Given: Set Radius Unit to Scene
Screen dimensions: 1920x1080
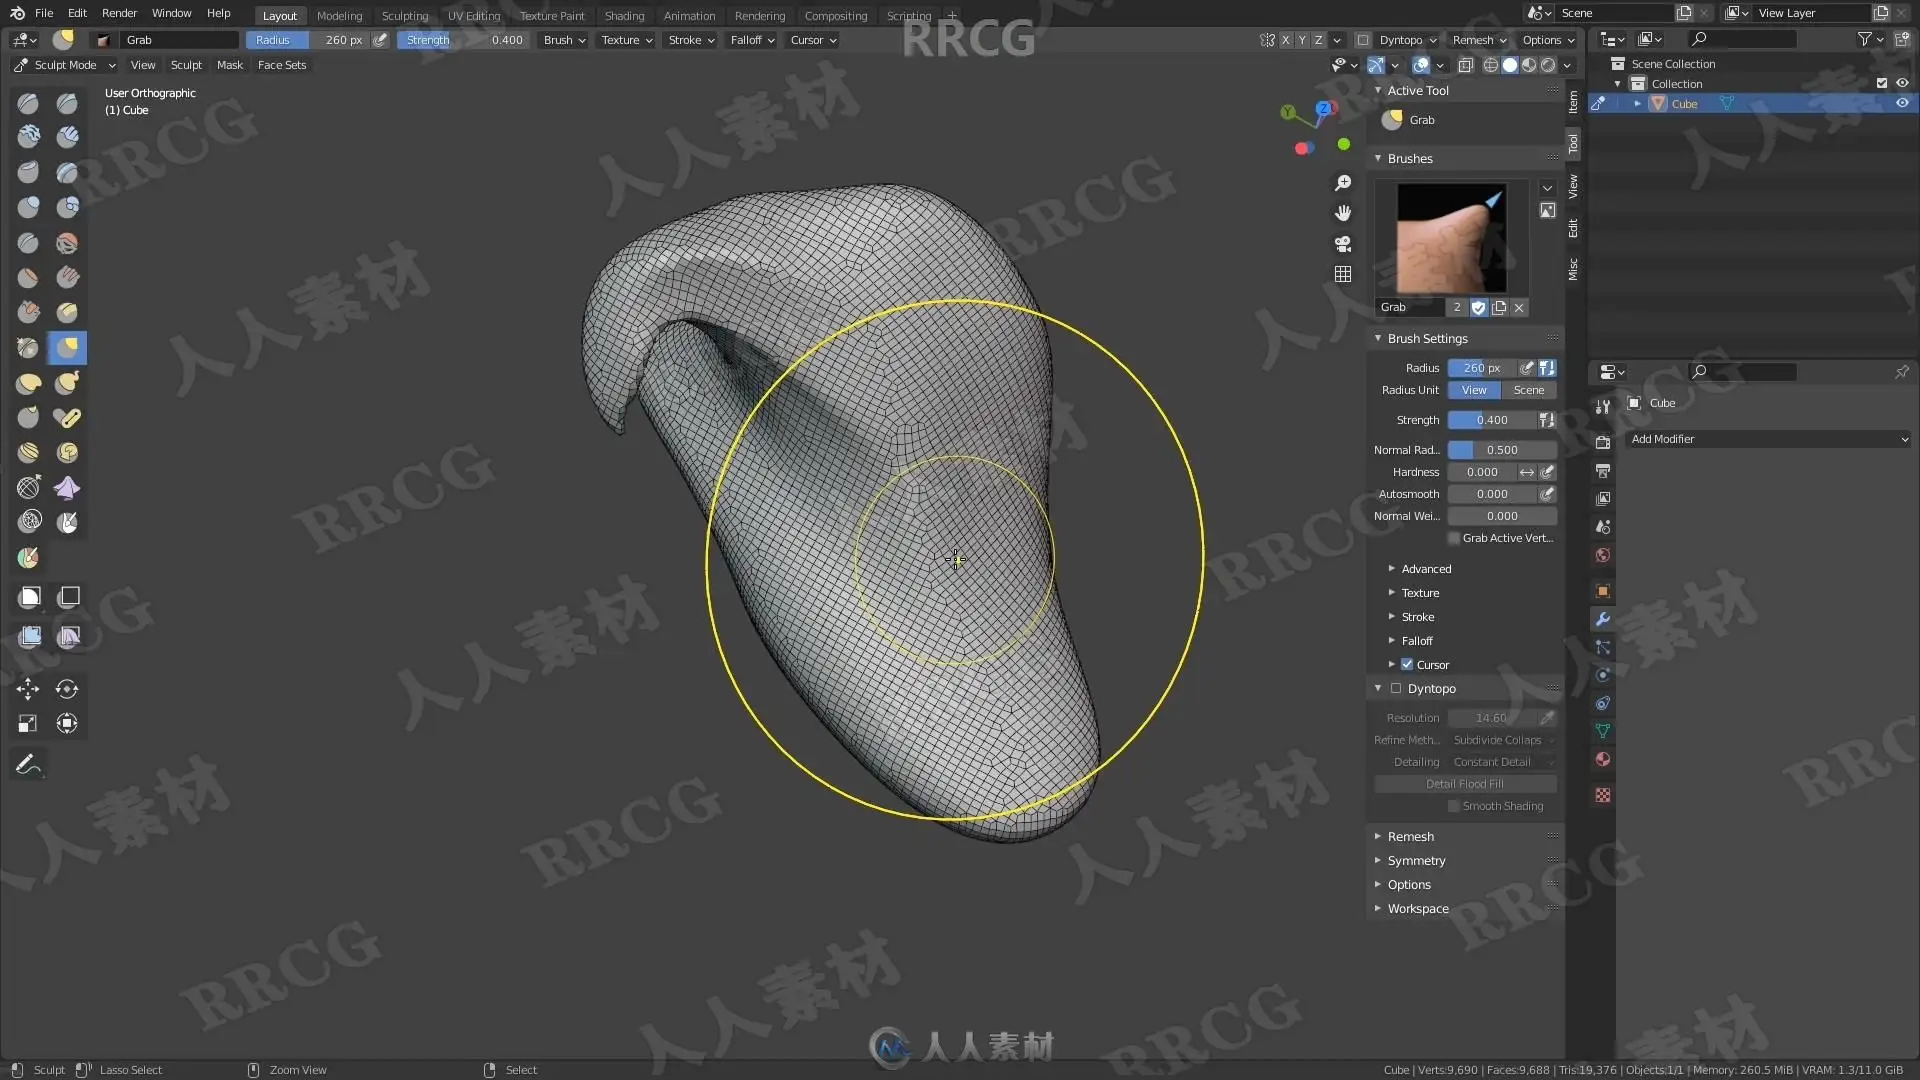Looking at the screenshot, I should coord(1528,390).
